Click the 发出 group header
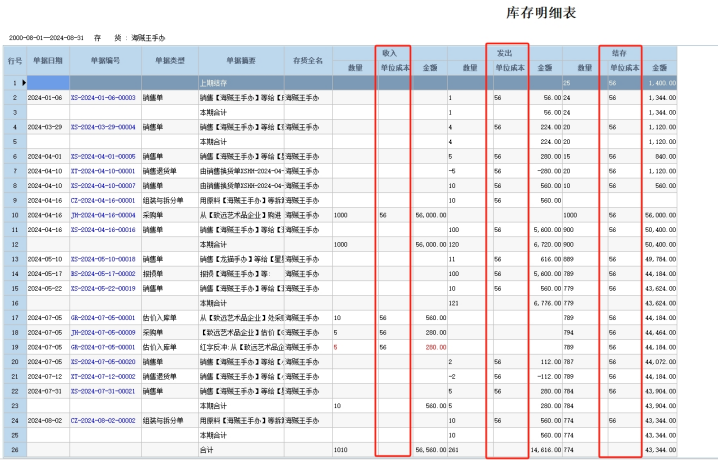 click(505, 53)
